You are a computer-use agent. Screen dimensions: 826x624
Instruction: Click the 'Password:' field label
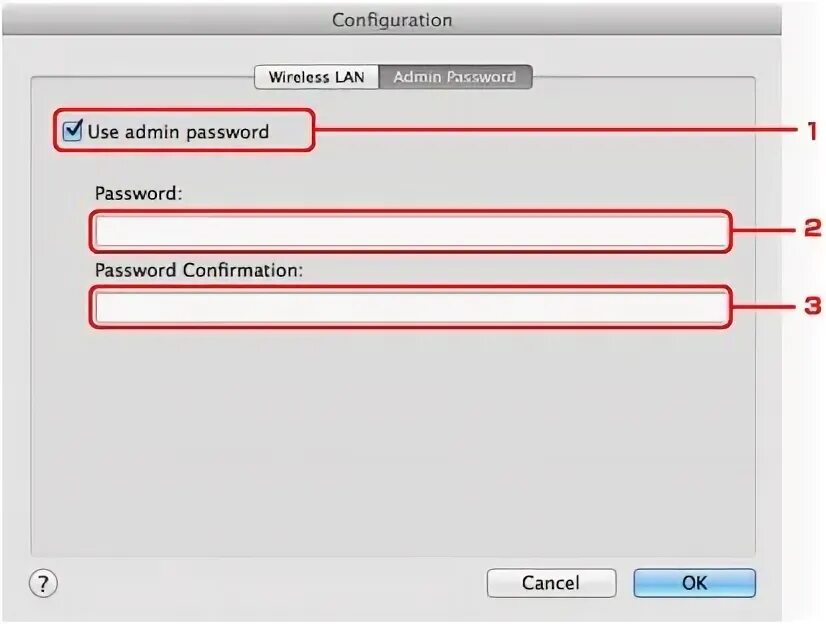pos(139,193)
